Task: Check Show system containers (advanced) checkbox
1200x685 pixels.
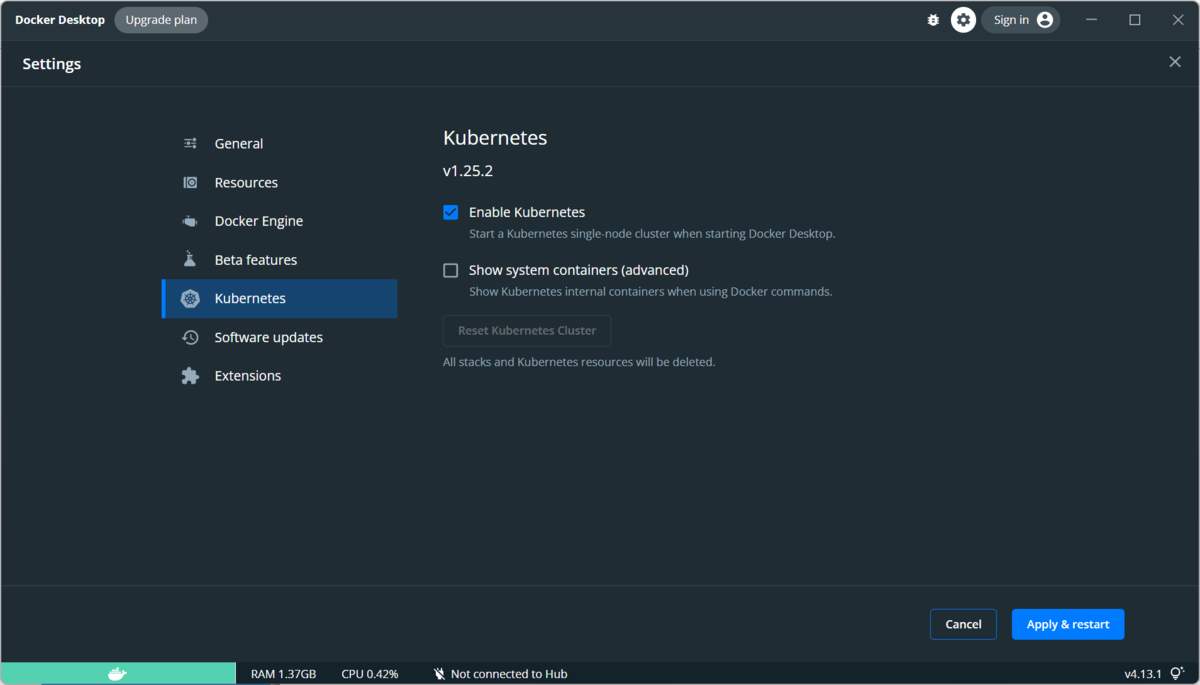Action: [451, 270]
